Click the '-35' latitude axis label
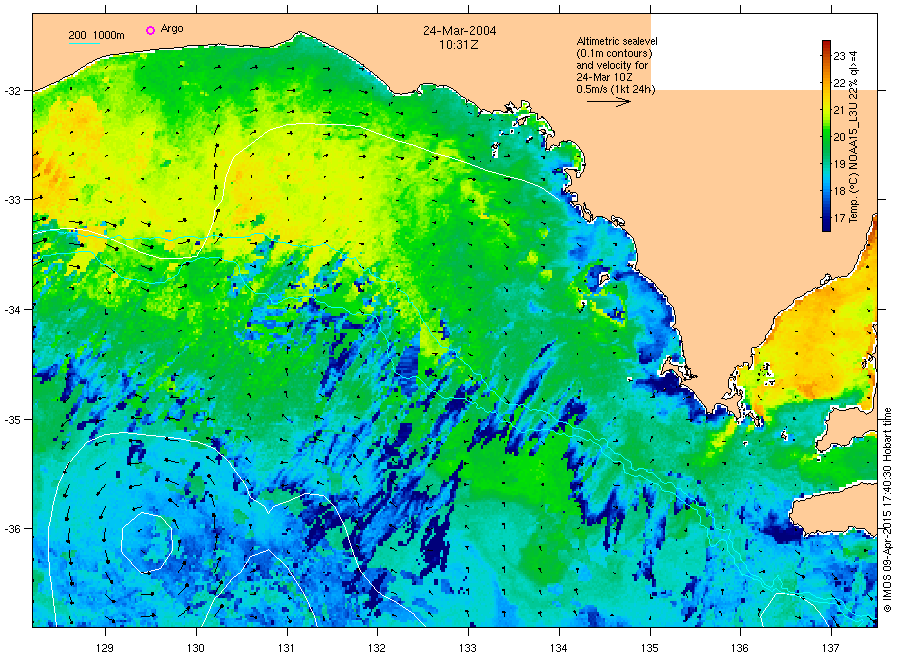This screenshot has width=900, height=660. tap(12, 420)
